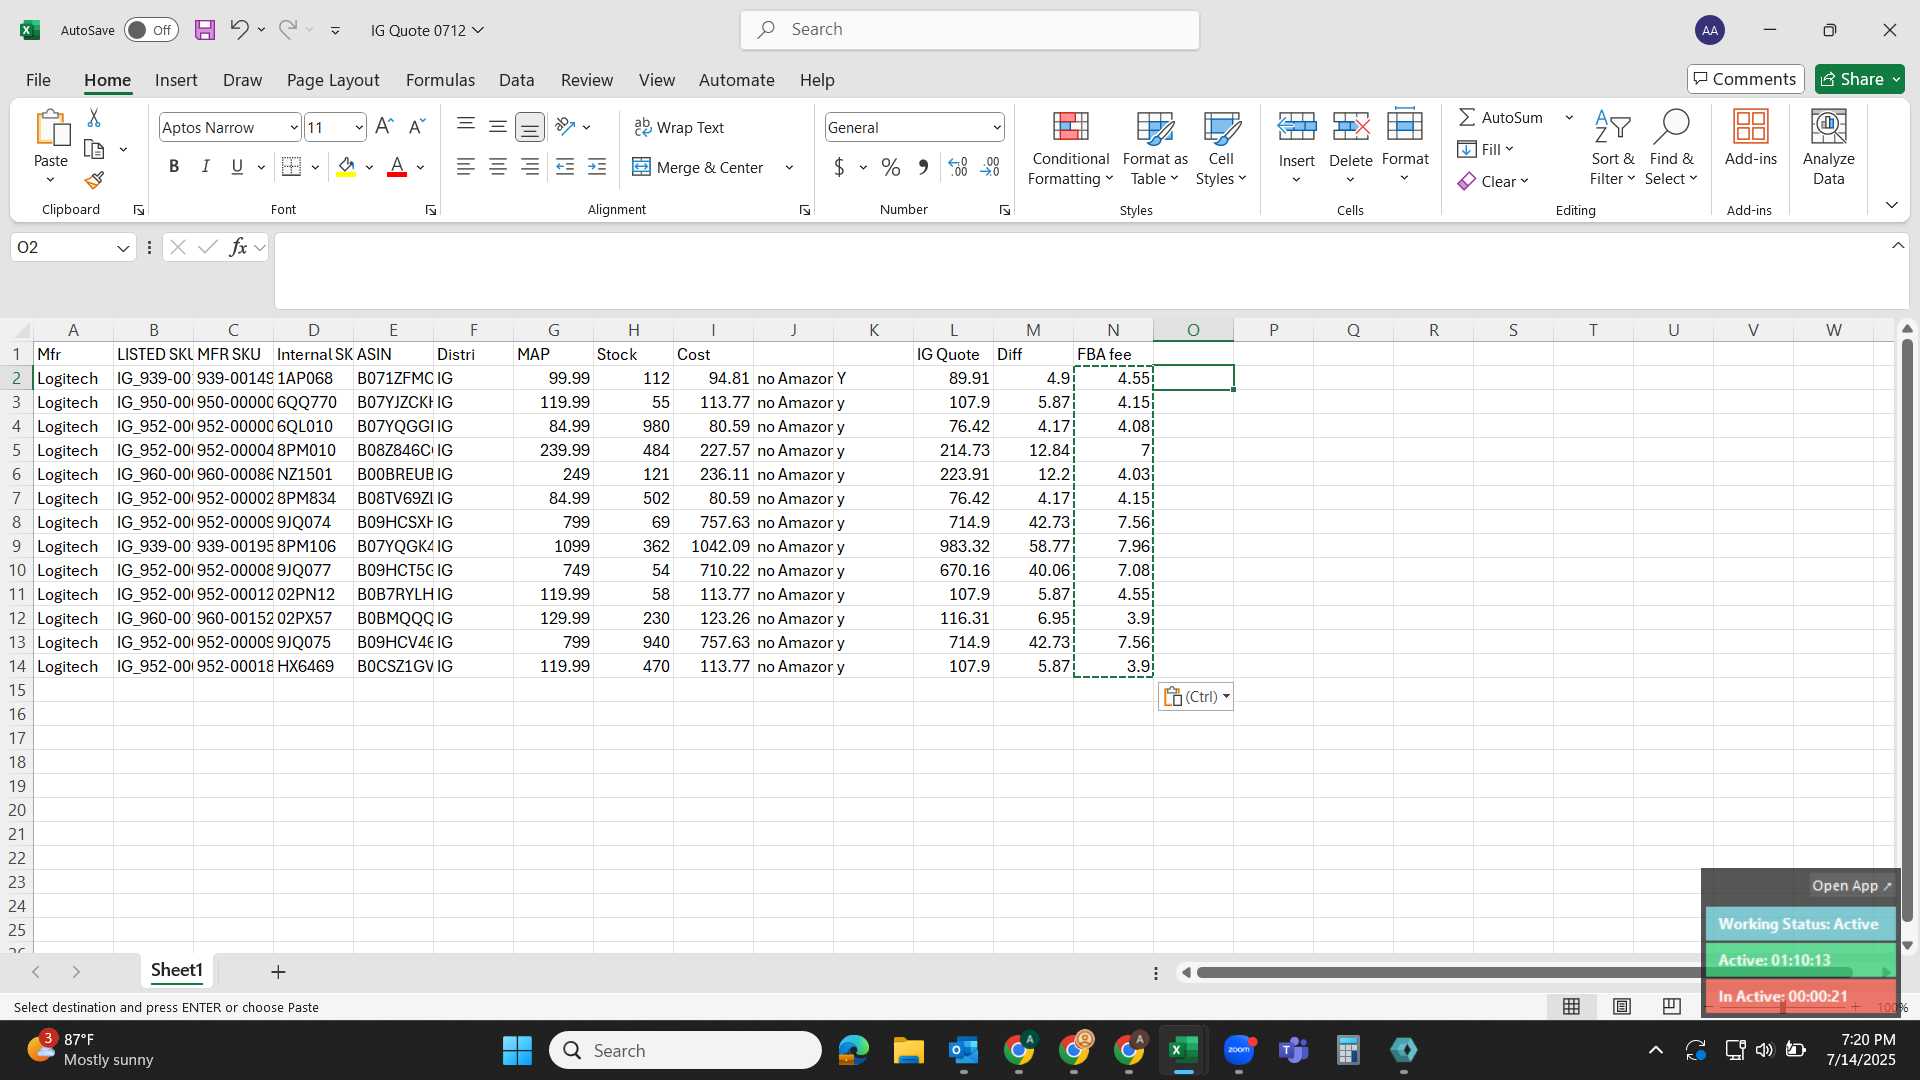Click the Top Align icon
This screenshot has height=1080, width=1920.
click(466, 126)
